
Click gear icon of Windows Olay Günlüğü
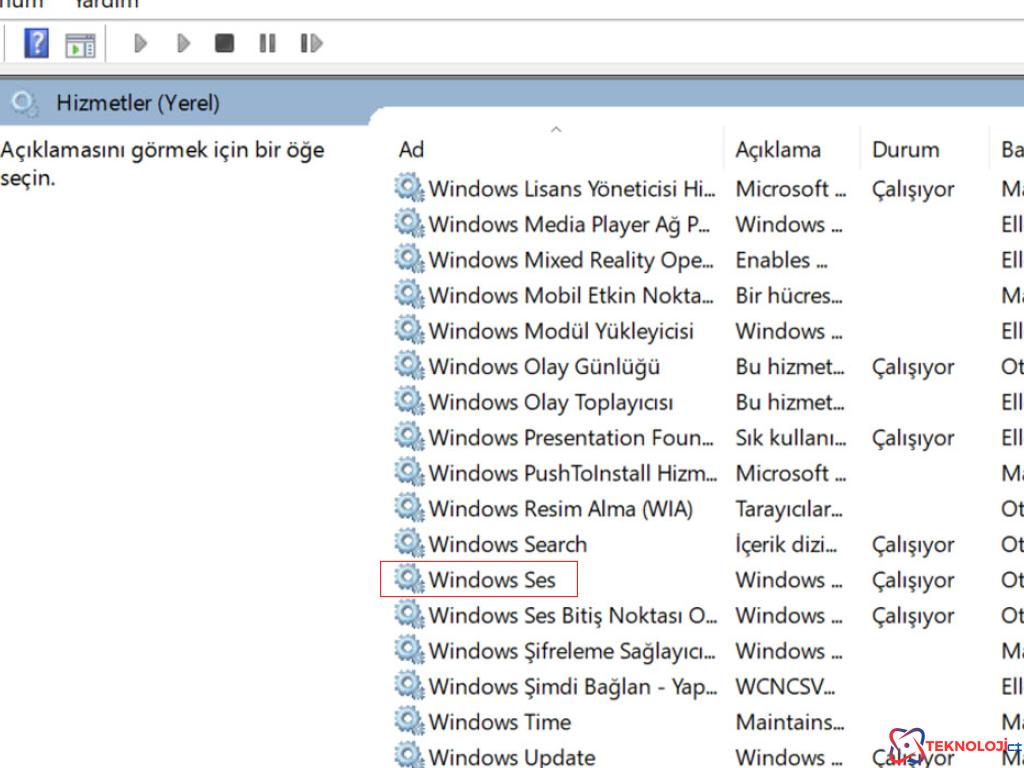(x=409, y=366)
